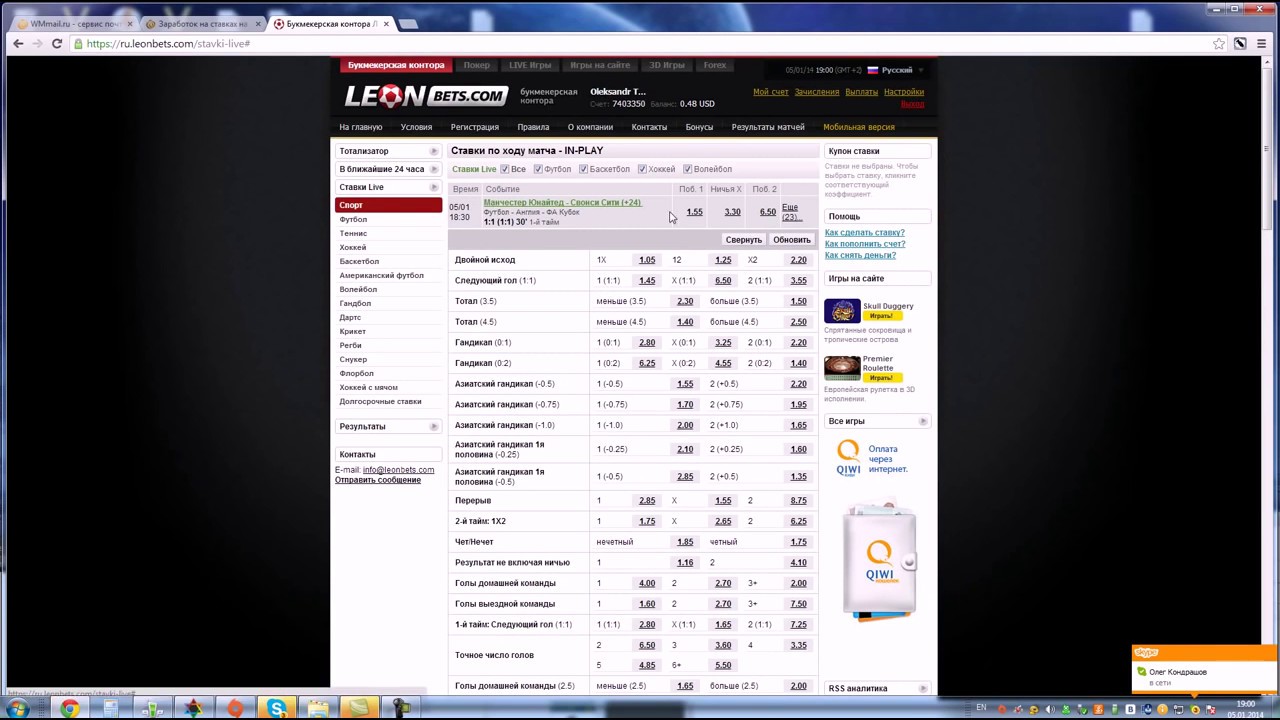Screen dimensions: 1280x720
Task: Show more markets via Еще (23) link
Action: click(790, 212)
